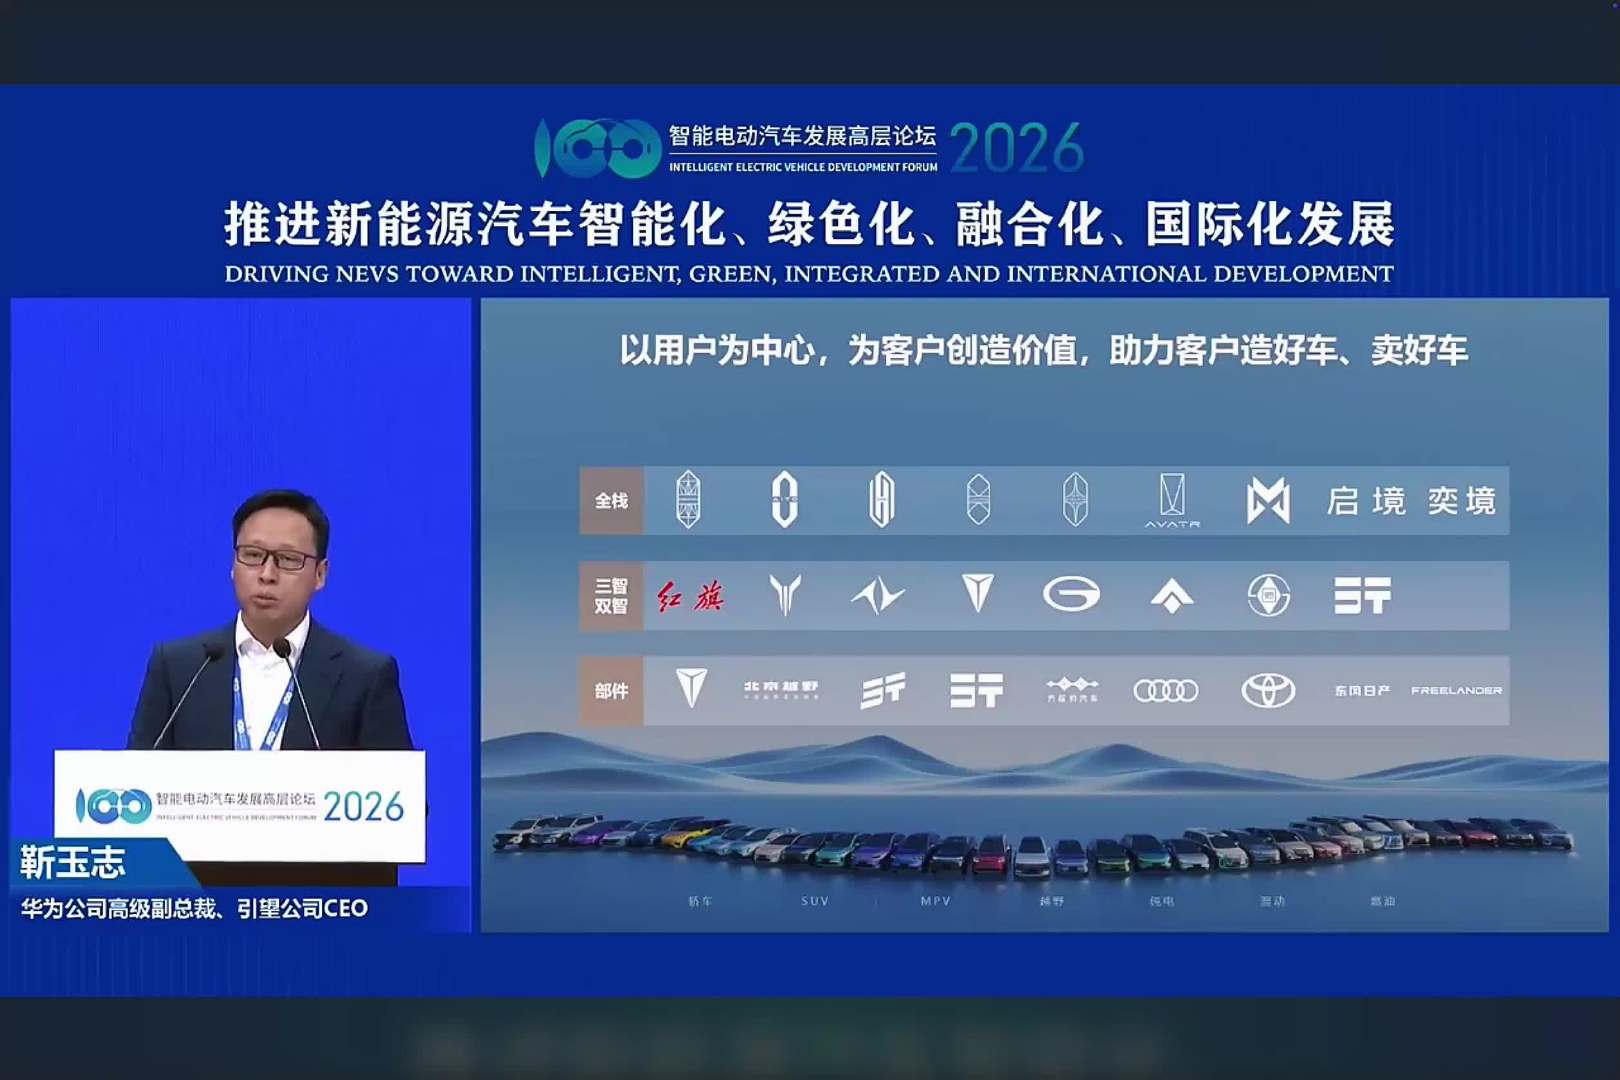Select the Beijing Off-road (北京越野) logo
Viewport: 1620px width, 1080px height.
pyautogui.click(x=784, y=689)
